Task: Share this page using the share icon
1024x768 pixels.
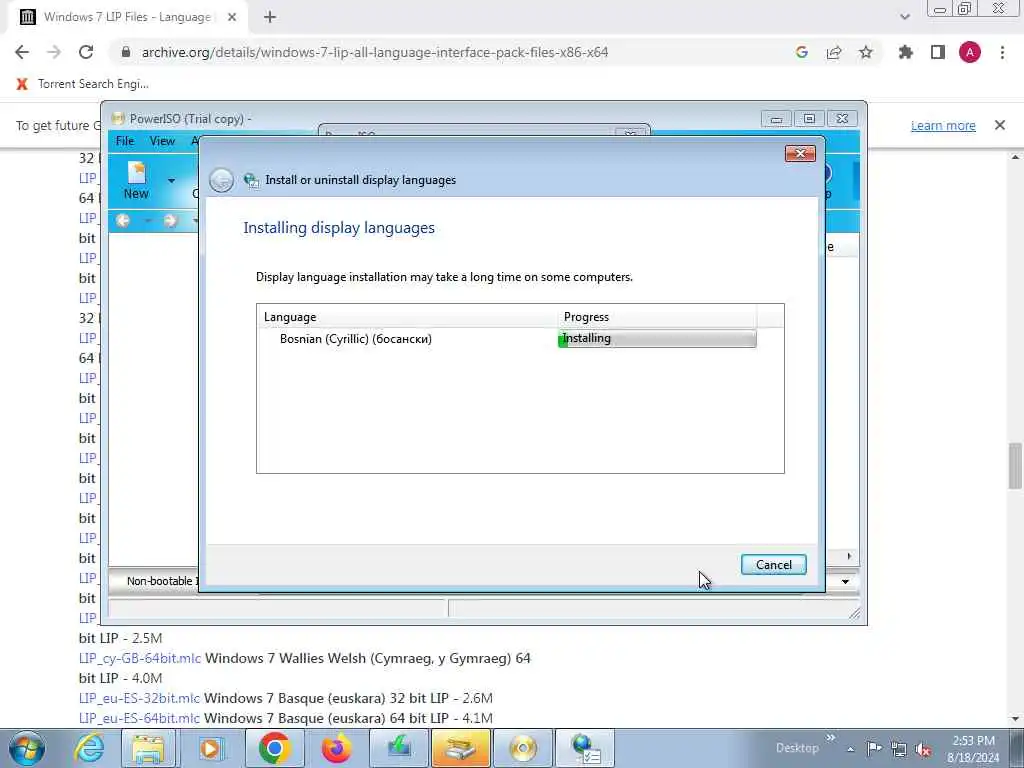Action: point(834,52)
